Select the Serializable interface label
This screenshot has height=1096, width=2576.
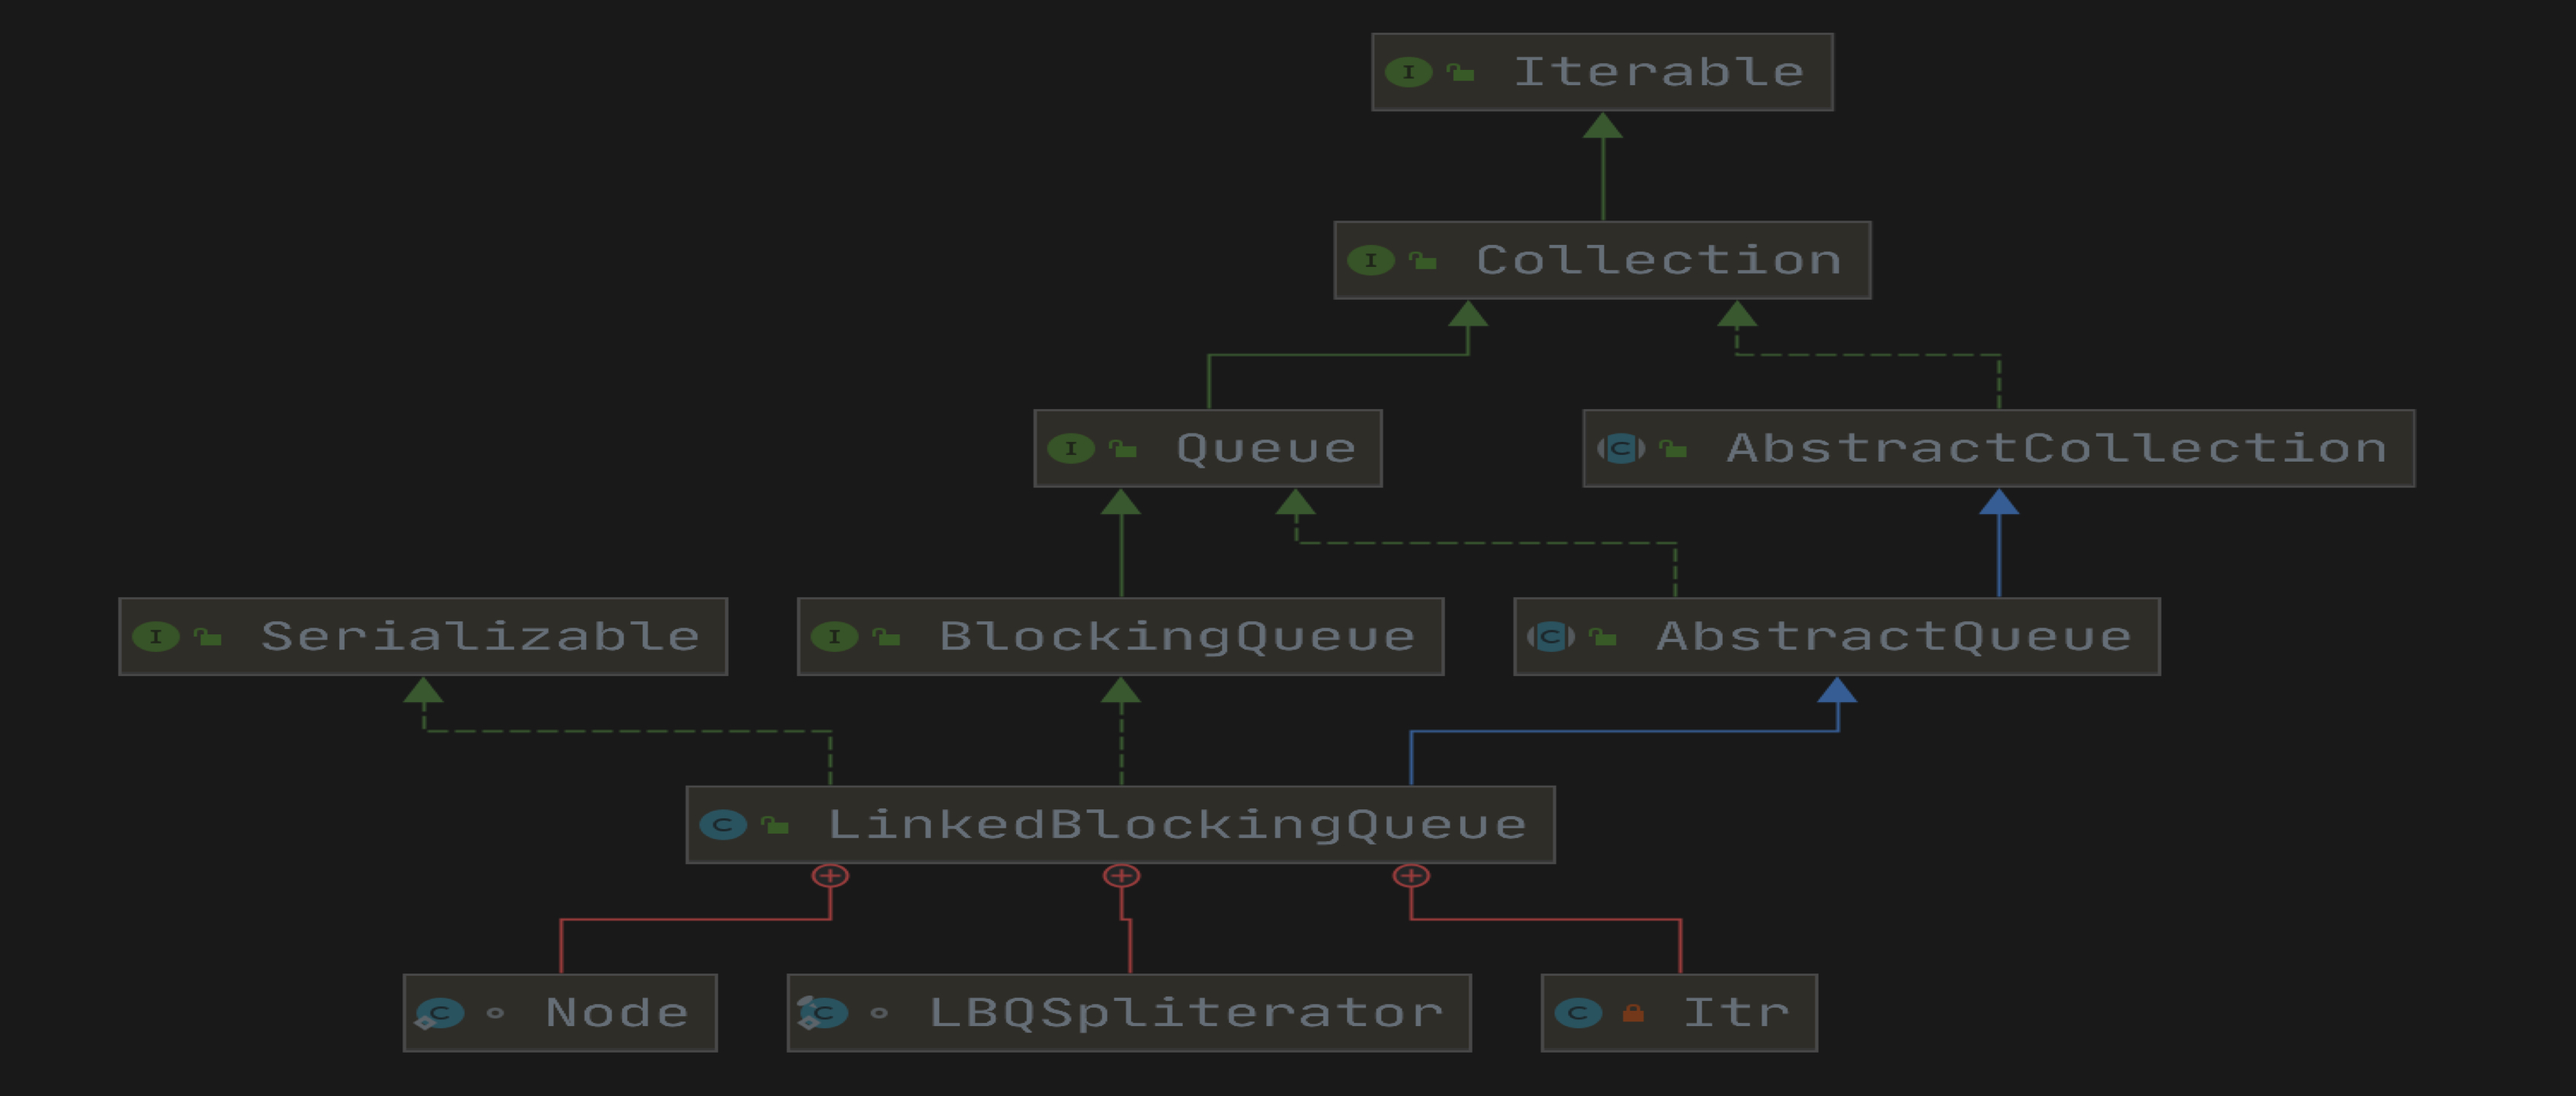click(480, 637)
